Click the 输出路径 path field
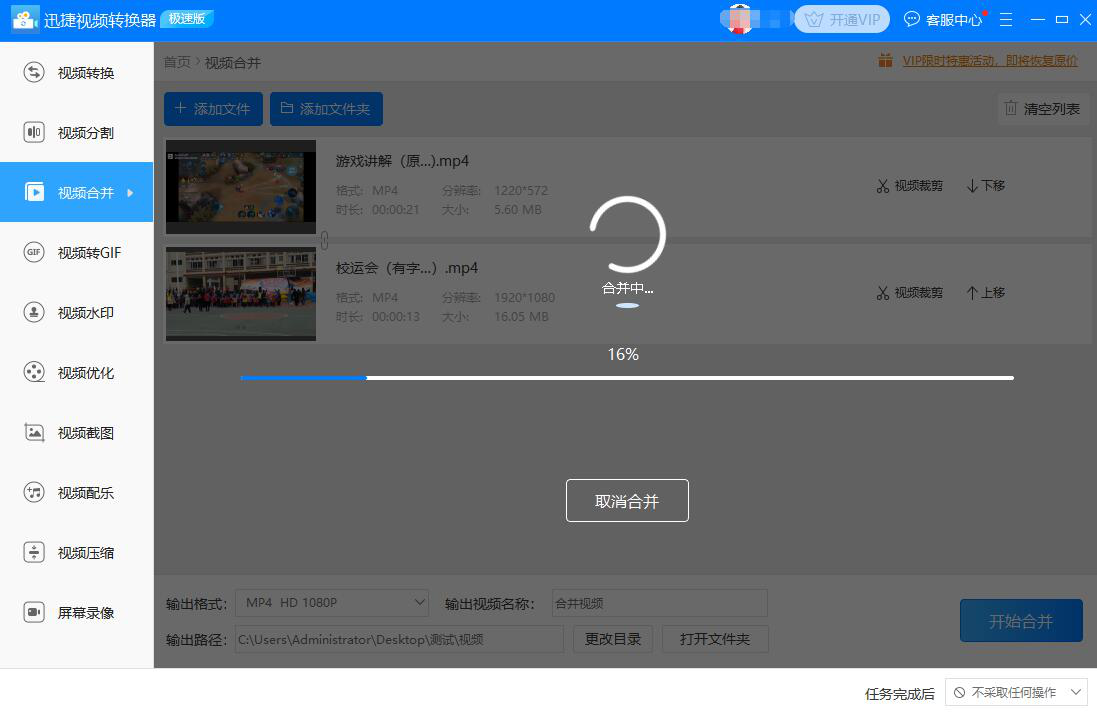Viewport: 1097px width, 713px height. [x=399, y=640]
